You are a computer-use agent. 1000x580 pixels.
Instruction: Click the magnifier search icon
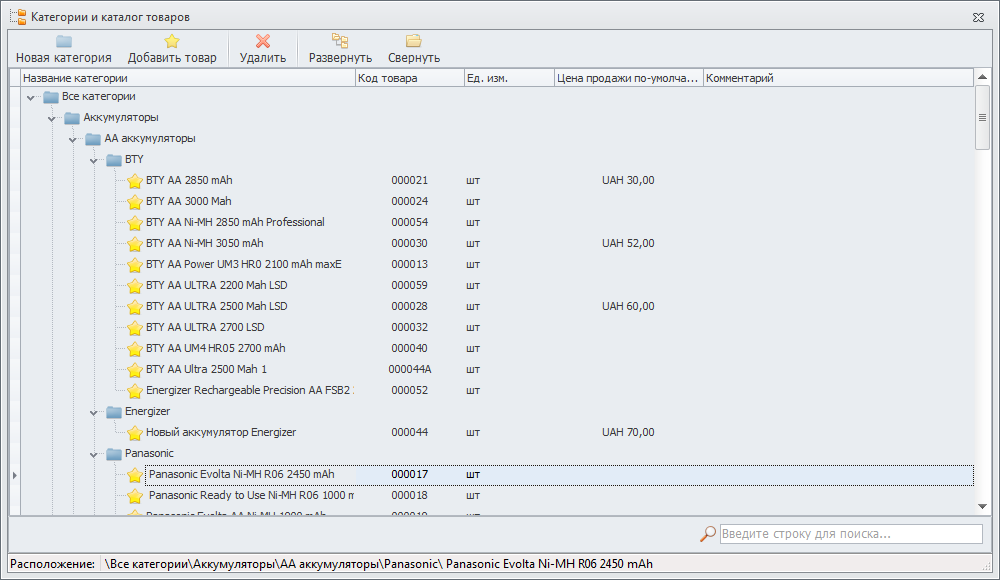(708, 534)
